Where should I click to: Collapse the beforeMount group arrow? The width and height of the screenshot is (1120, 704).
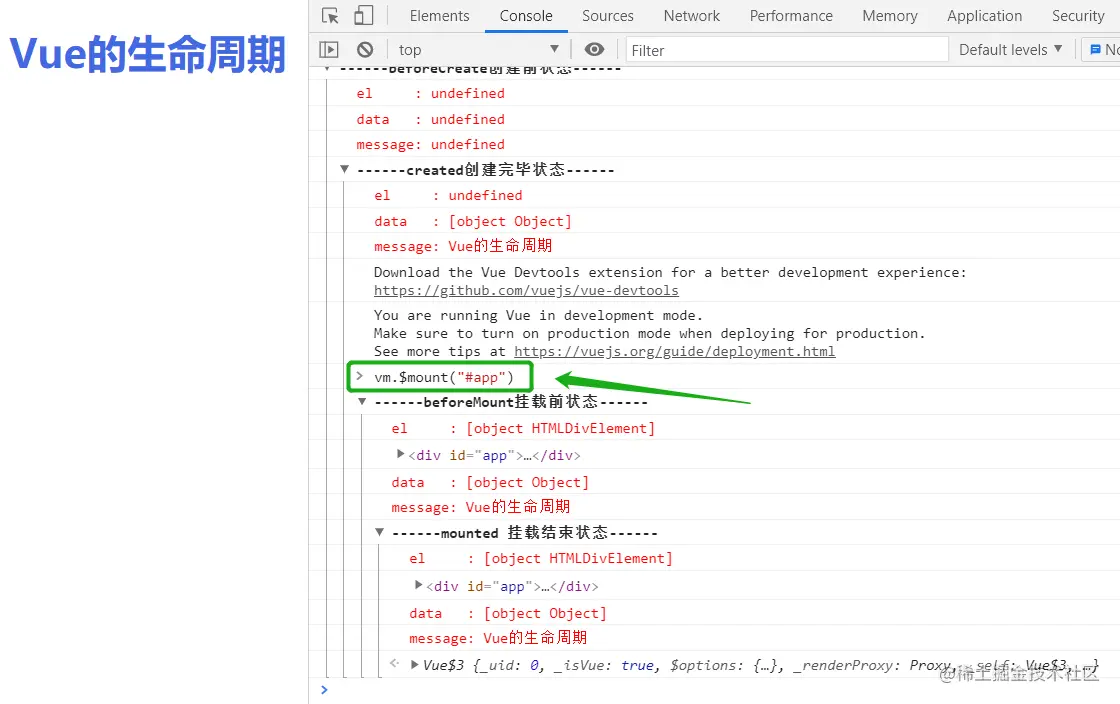click(362, 401)
